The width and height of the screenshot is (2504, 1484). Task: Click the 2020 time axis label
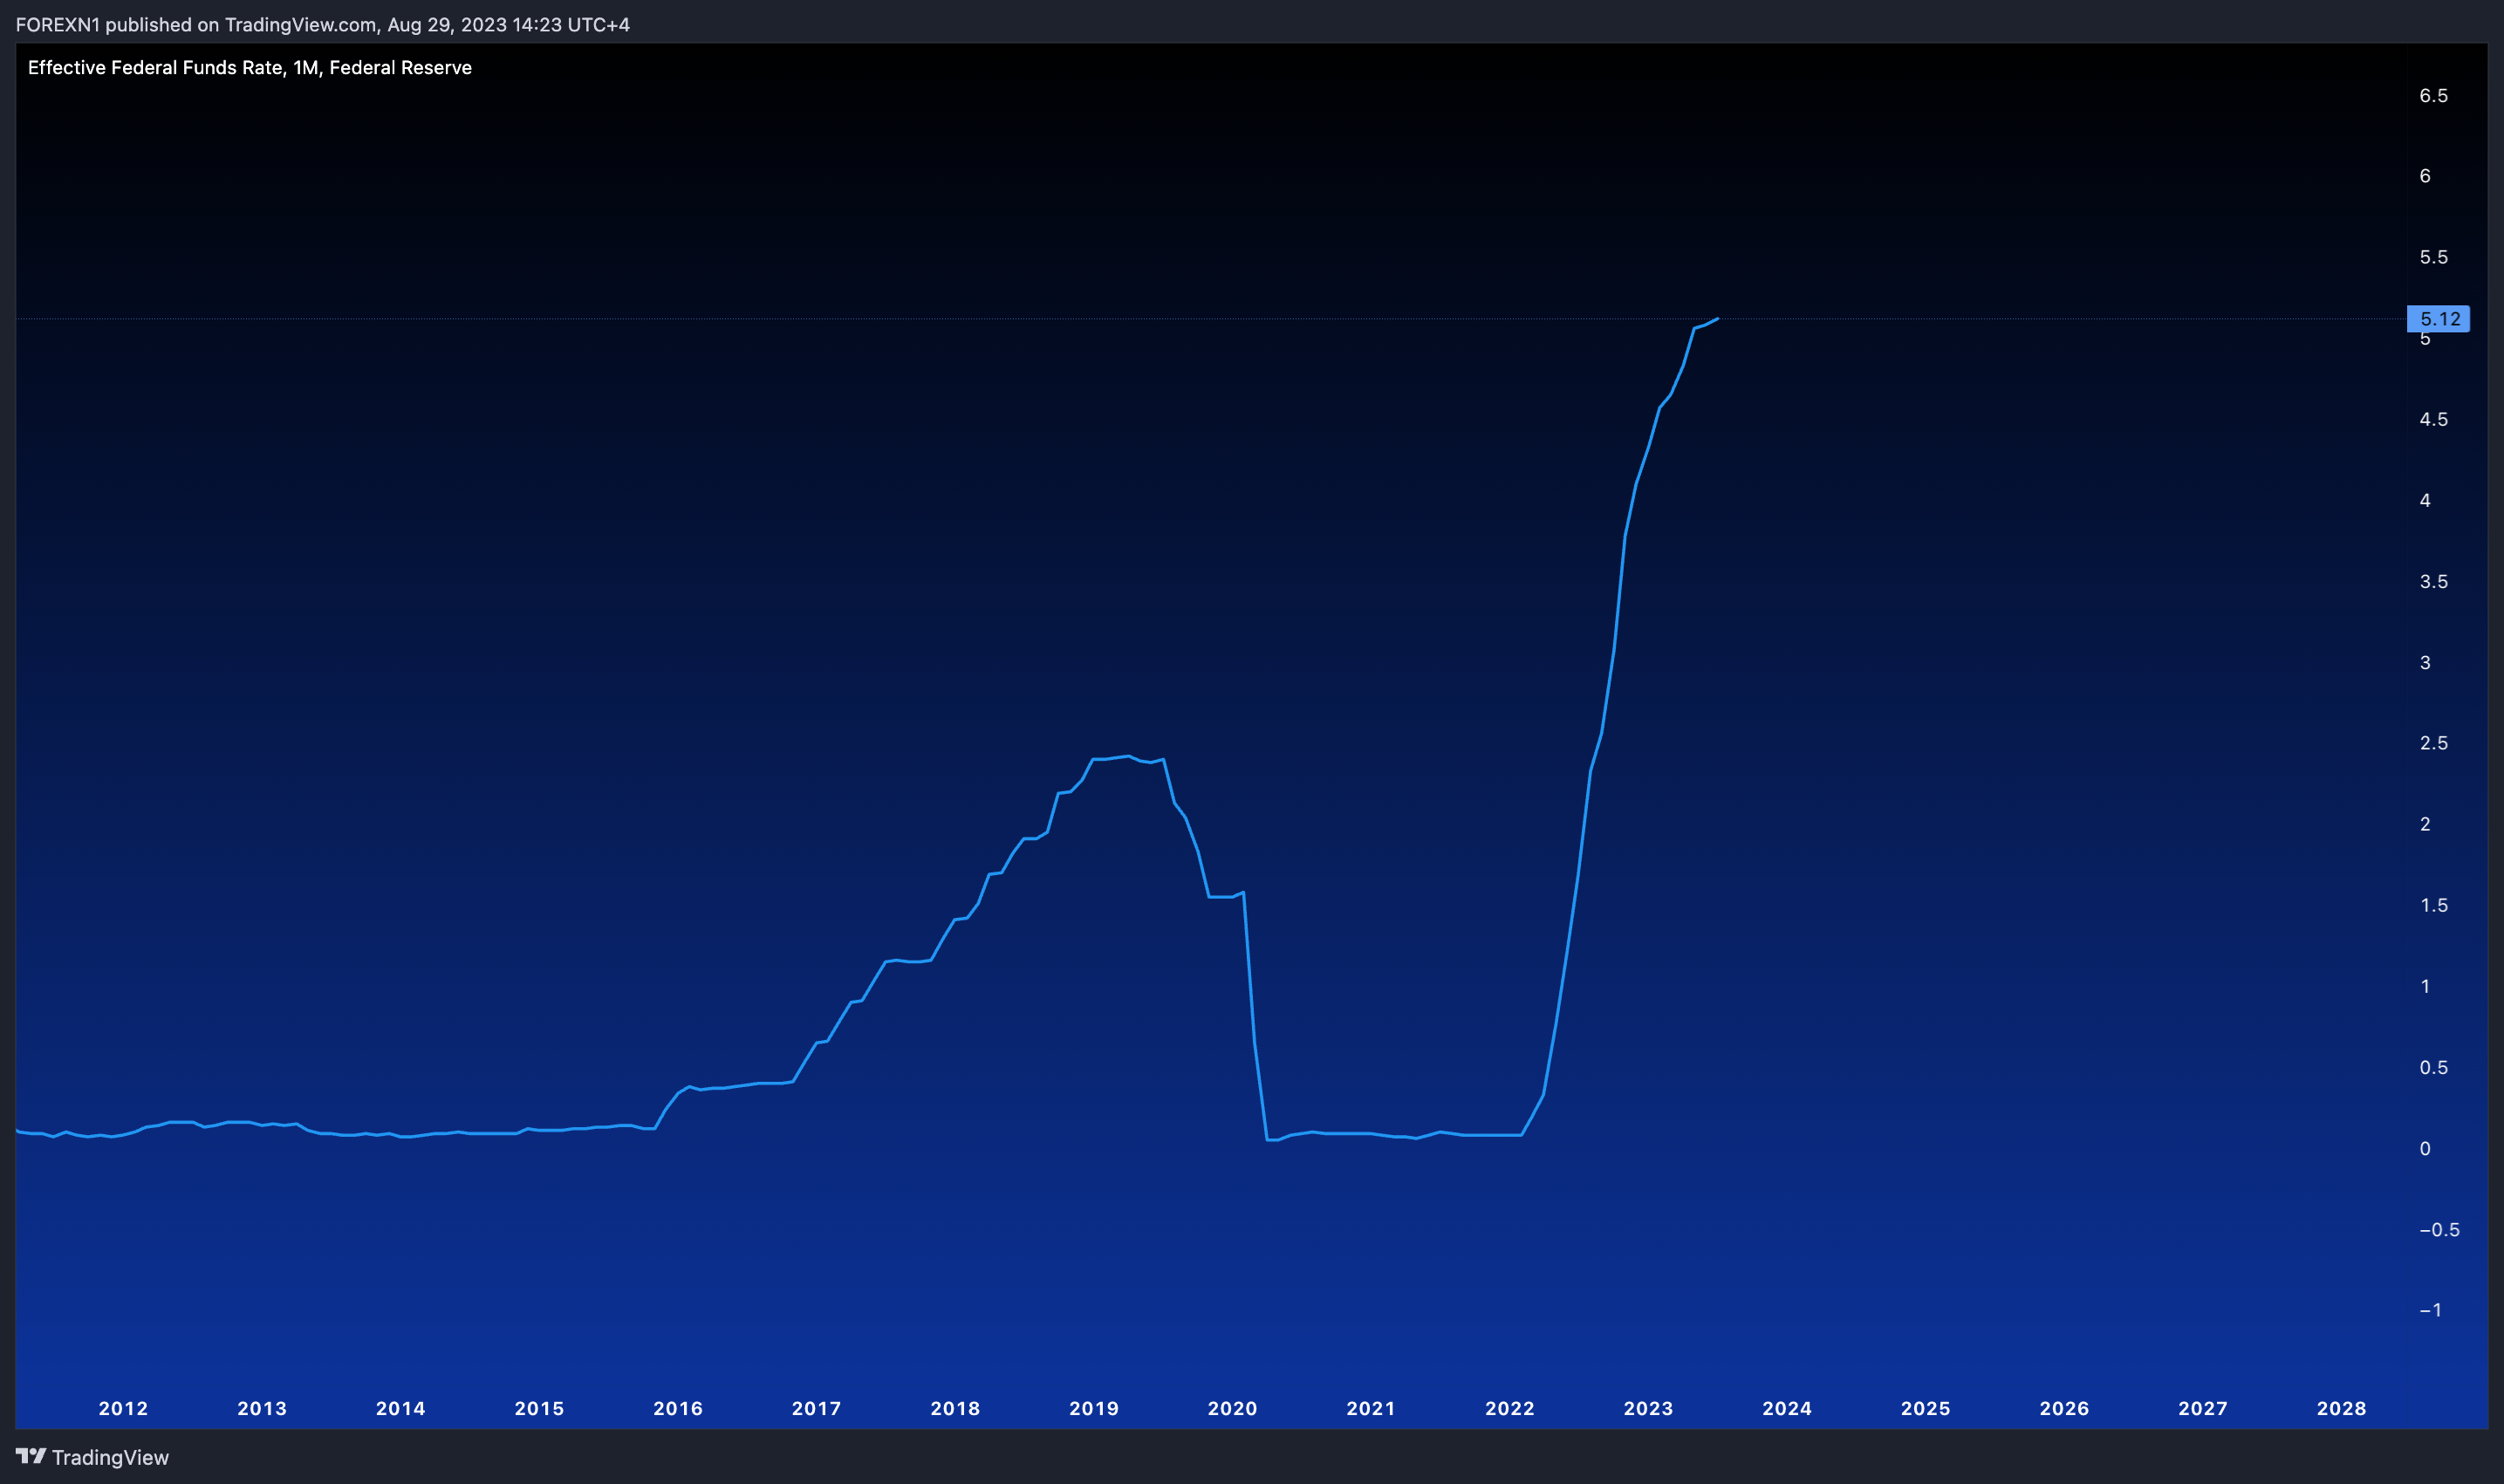tap(1233, 1408)
